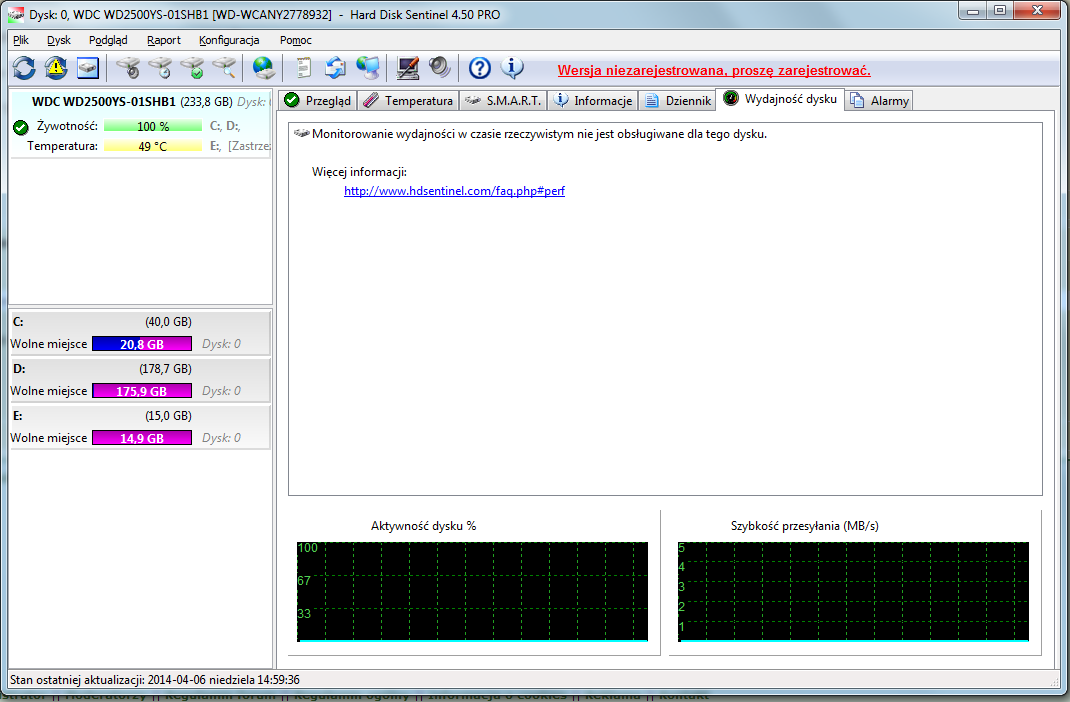Viewport: 1070px width, 702px height.
Task: Click the globe over disk toolbar icon
Action: click(x=263, y=68)
